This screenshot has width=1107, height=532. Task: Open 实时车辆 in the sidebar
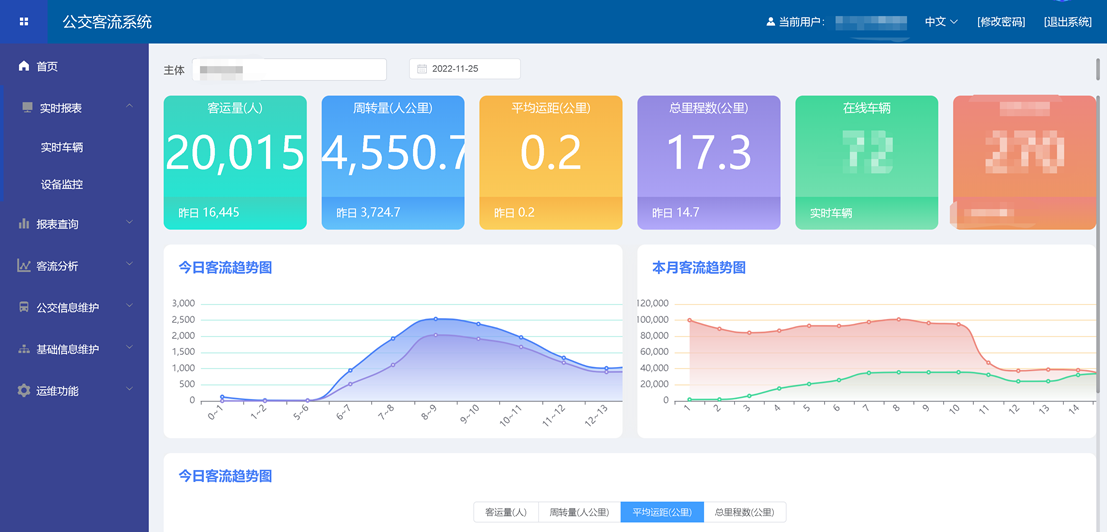click(62, 147)
